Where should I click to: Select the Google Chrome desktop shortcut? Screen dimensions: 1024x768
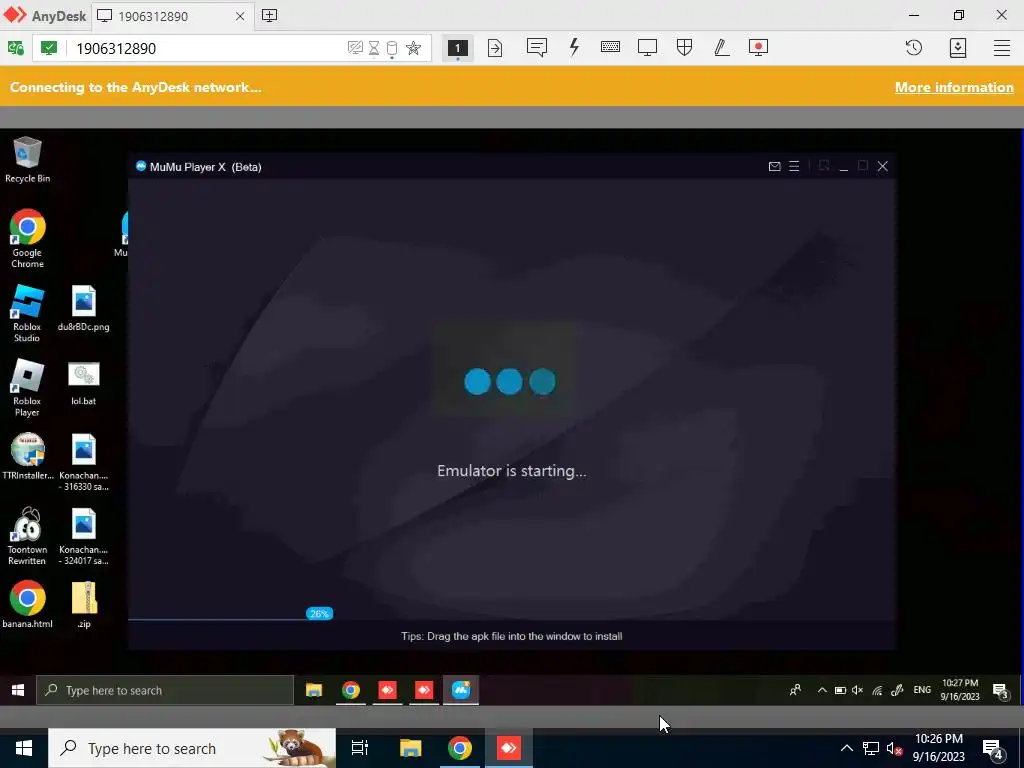point(27,238)
